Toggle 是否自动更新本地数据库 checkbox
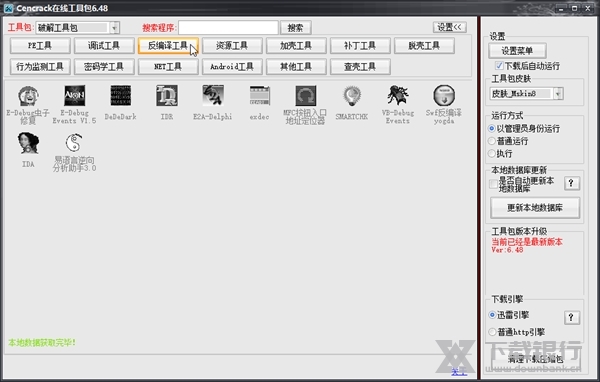The image size is (600, 382). 494,184
